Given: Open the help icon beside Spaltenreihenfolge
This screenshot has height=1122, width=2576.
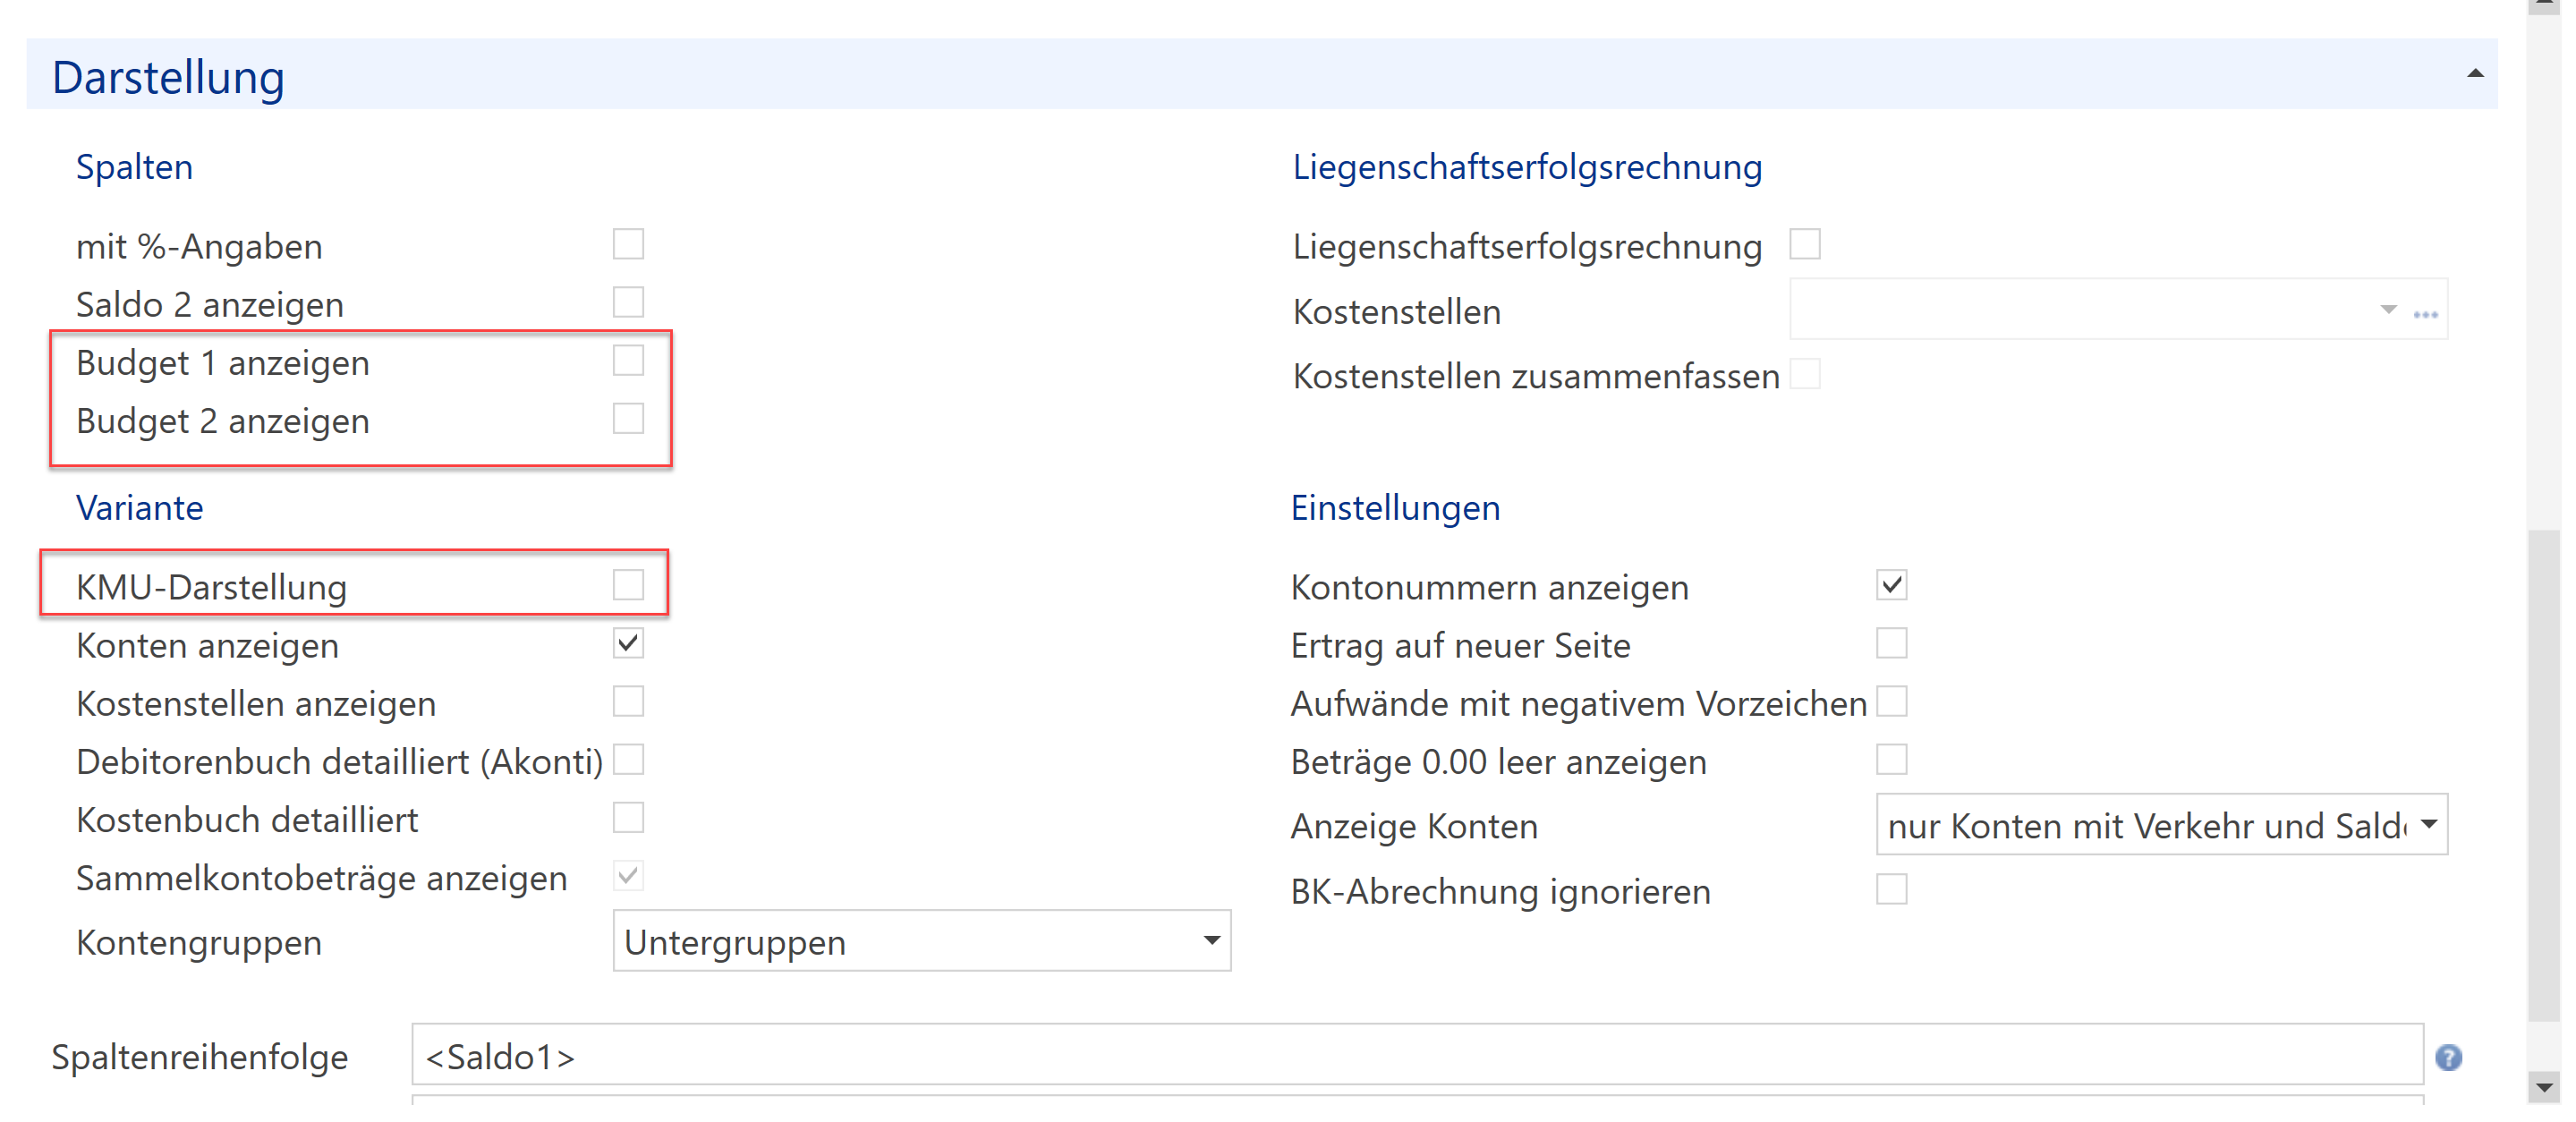Looking at the screenshot, I should coord(2448,1057).
